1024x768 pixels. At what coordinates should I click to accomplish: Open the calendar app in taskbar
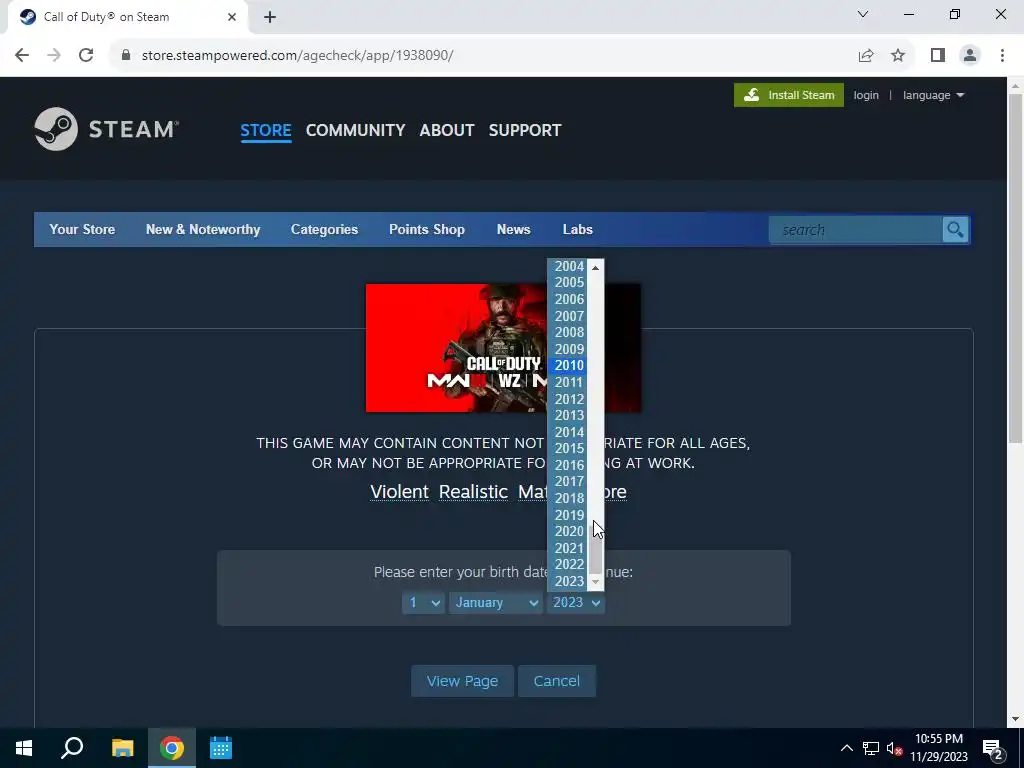pyautogui.click(x=221, y=748)
